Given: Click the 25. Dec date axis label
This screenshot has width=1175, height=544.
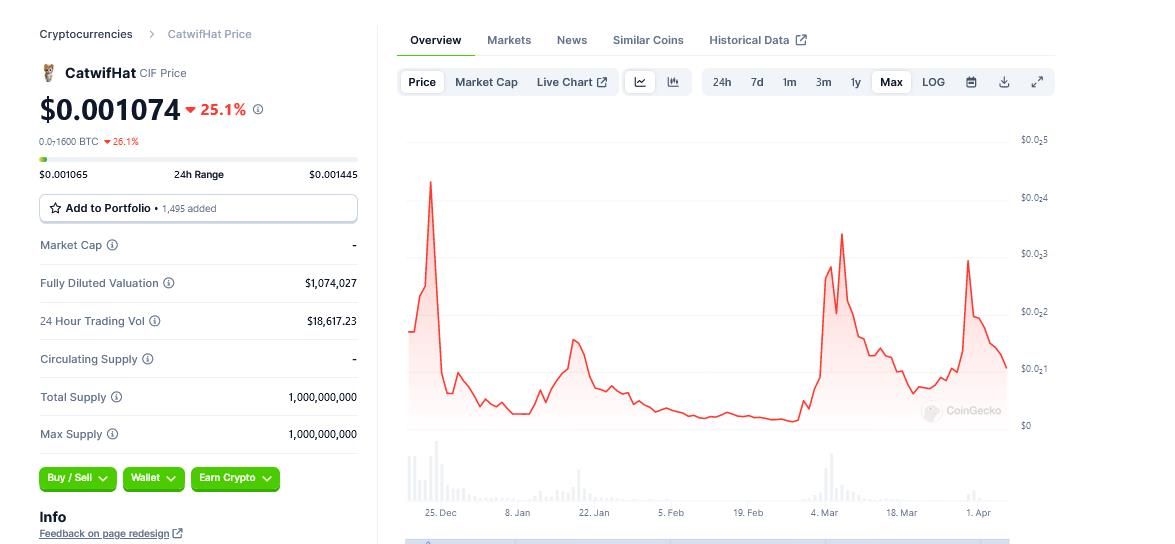Looking at the screenshot, I should point(440,513).
